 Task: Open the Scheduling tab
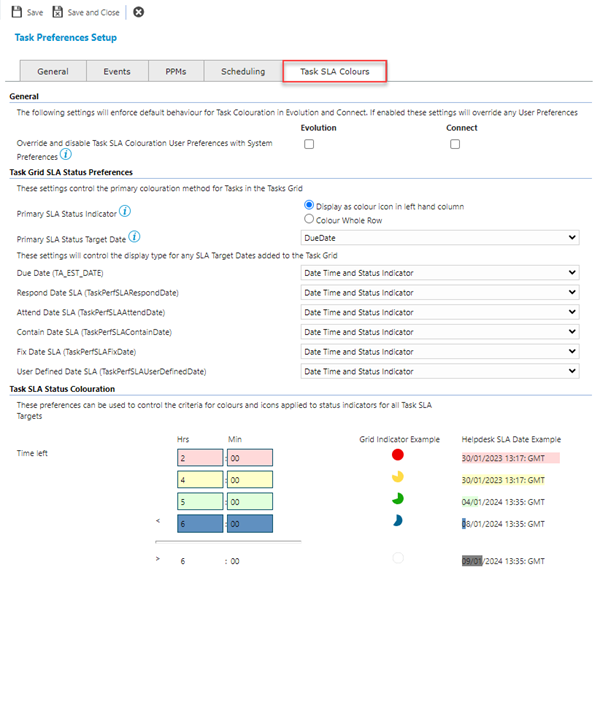point(244,72)
